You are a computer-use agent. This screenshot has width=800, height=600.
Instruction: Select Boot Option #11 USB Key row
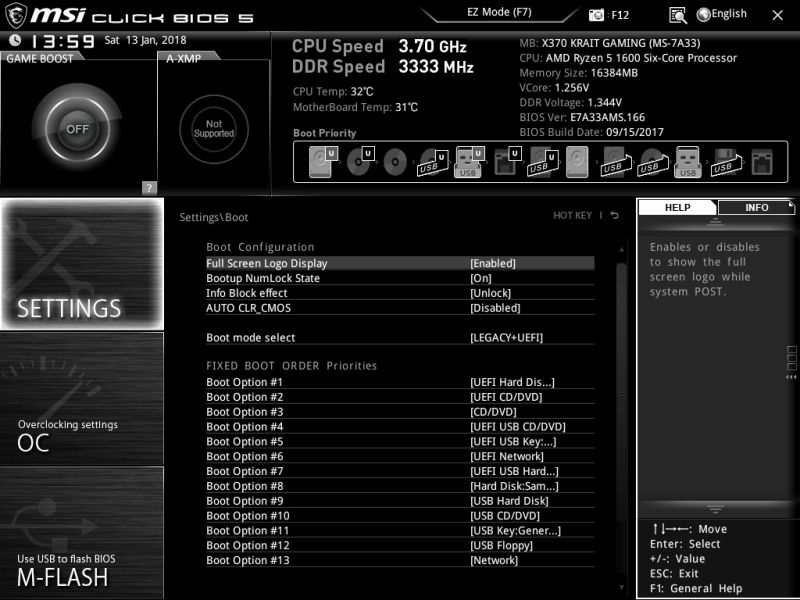(x=400, y=530)
